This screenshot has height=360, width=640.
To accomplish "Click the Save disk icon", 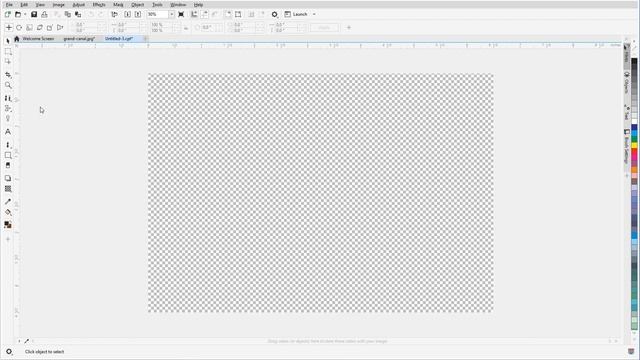I will (x=34, y=14).
